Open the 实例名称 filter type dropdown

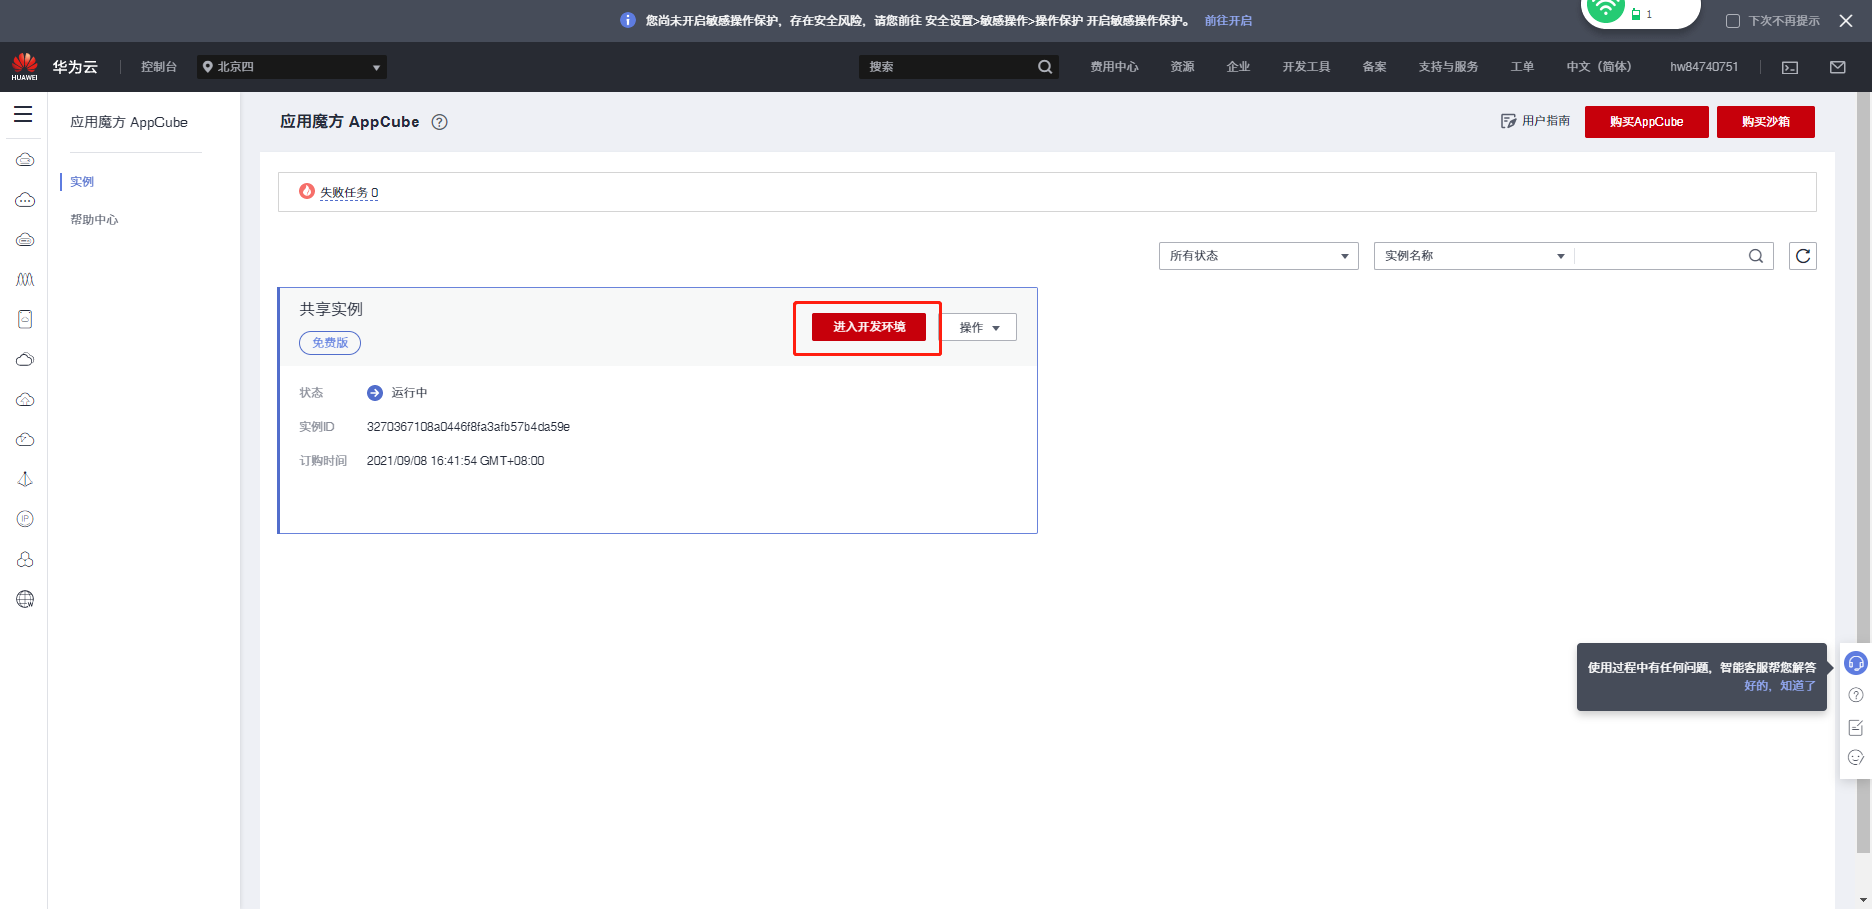(x=1474, y=256)
